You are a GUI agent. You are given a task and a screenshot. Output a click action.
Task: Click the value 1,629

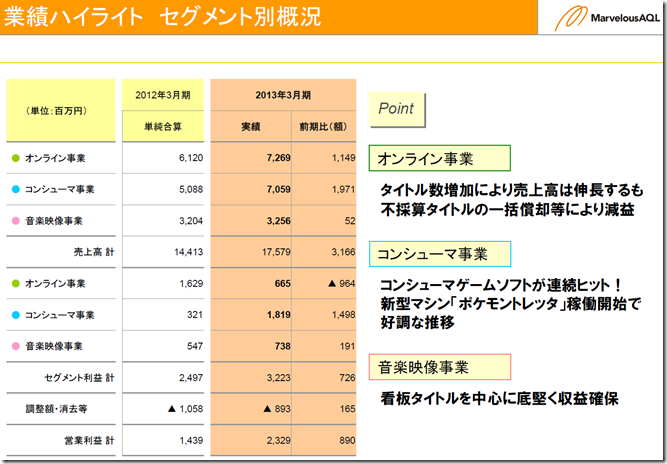(x=191, y=283)
